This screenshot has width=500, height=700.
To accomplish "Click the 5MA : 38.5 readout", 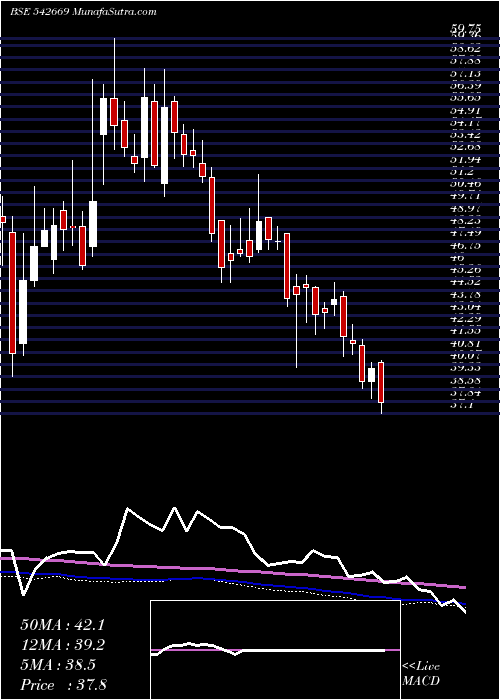I will pyautogui.click(x=58, y=665).
